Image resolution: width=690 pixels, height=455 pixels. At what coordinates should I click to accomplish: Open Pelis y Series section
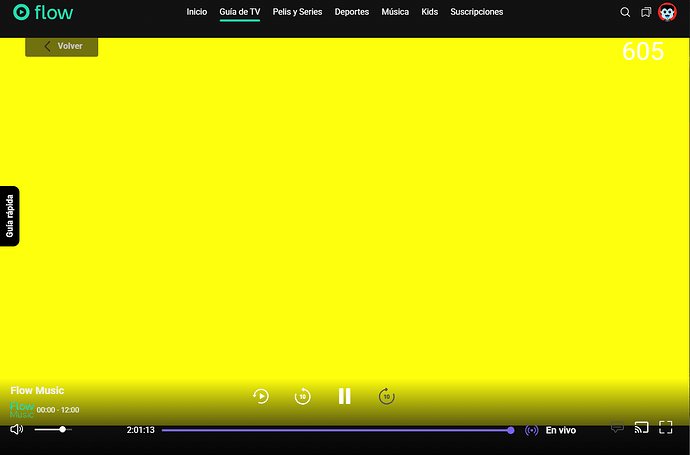point(297,12)
